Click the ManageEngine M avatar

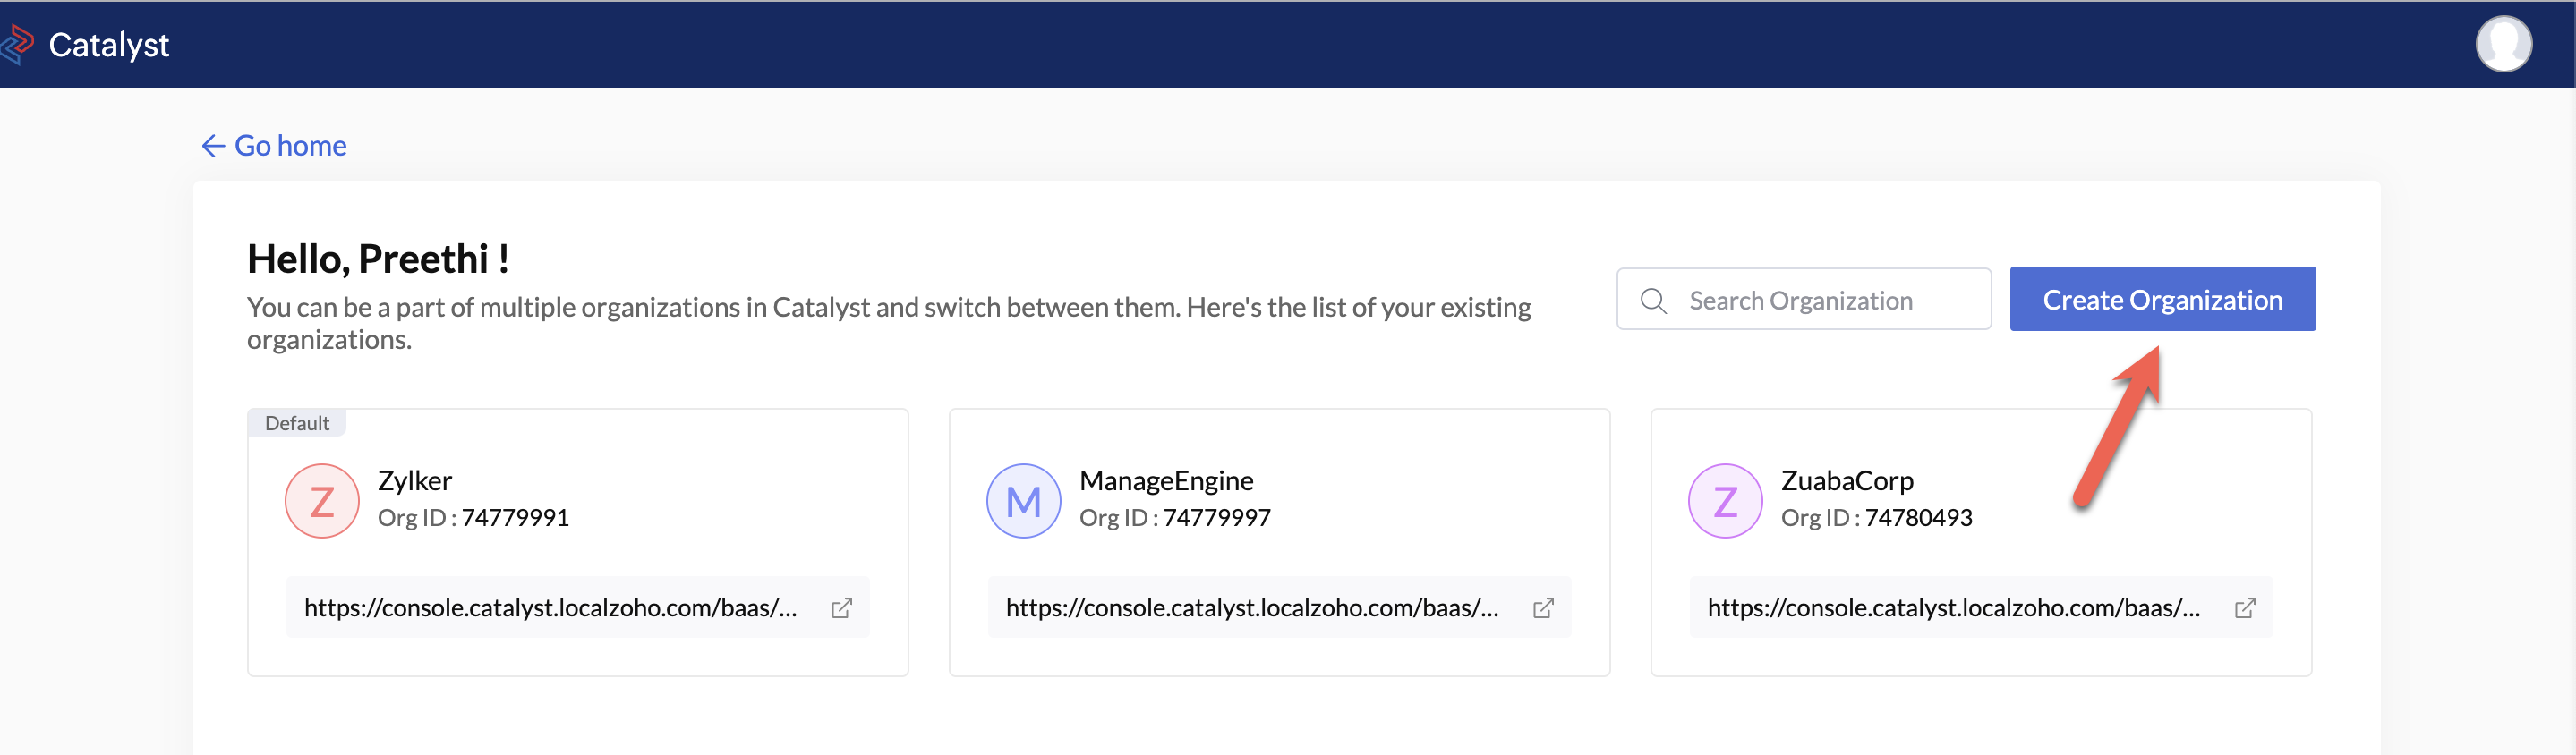pos(1023,501)
